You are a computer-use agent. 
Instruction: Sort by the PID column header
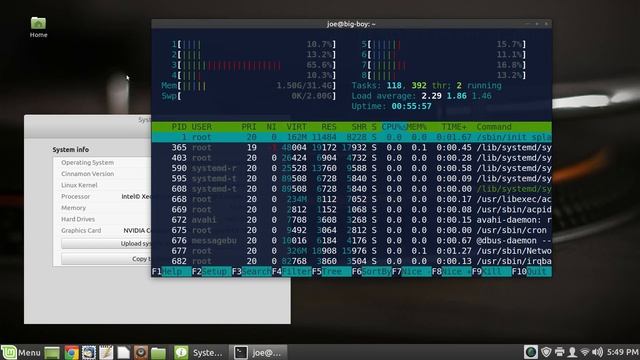click(x=179, y=127)
